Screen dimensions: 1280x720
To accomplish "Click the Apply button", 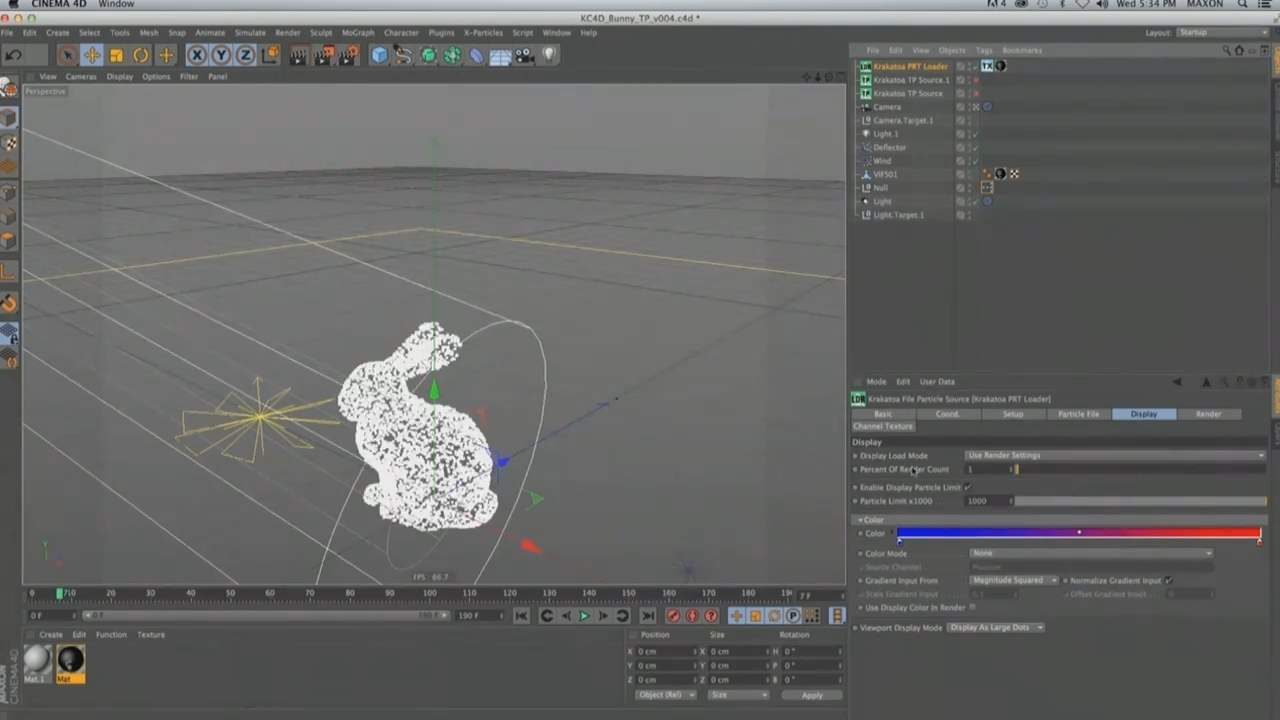I will (x=811, y=695).
